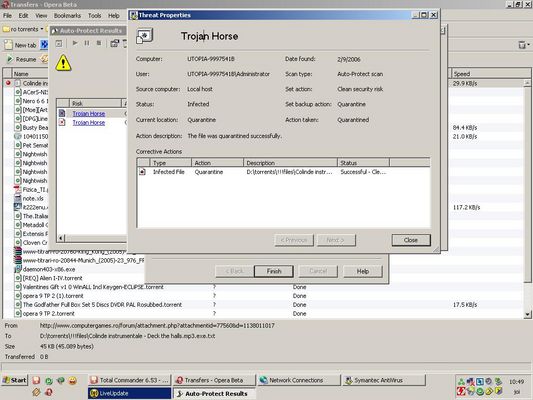Click the yellow warning triangle icon
This screenshot has height=400, width=533.
(63, 63)
